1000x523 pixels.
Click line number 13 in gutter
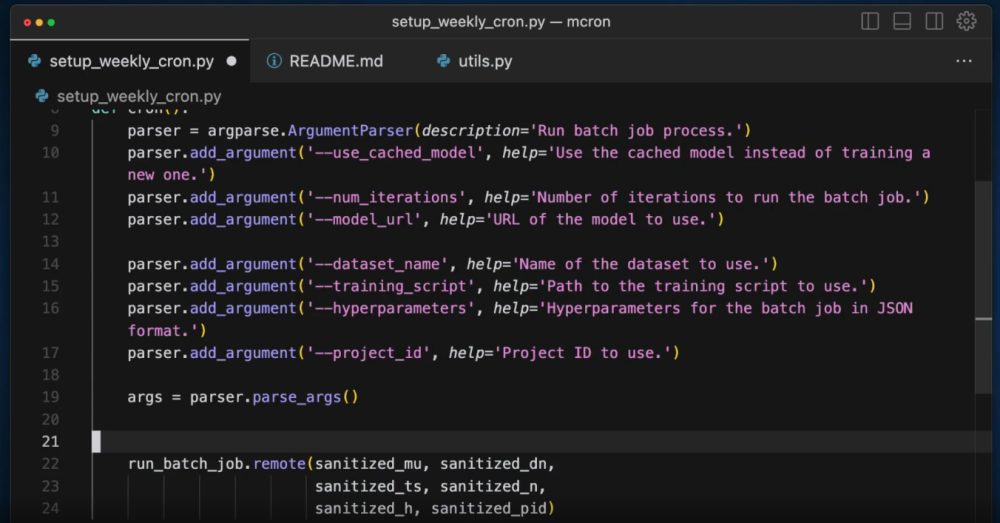point(50,242)
